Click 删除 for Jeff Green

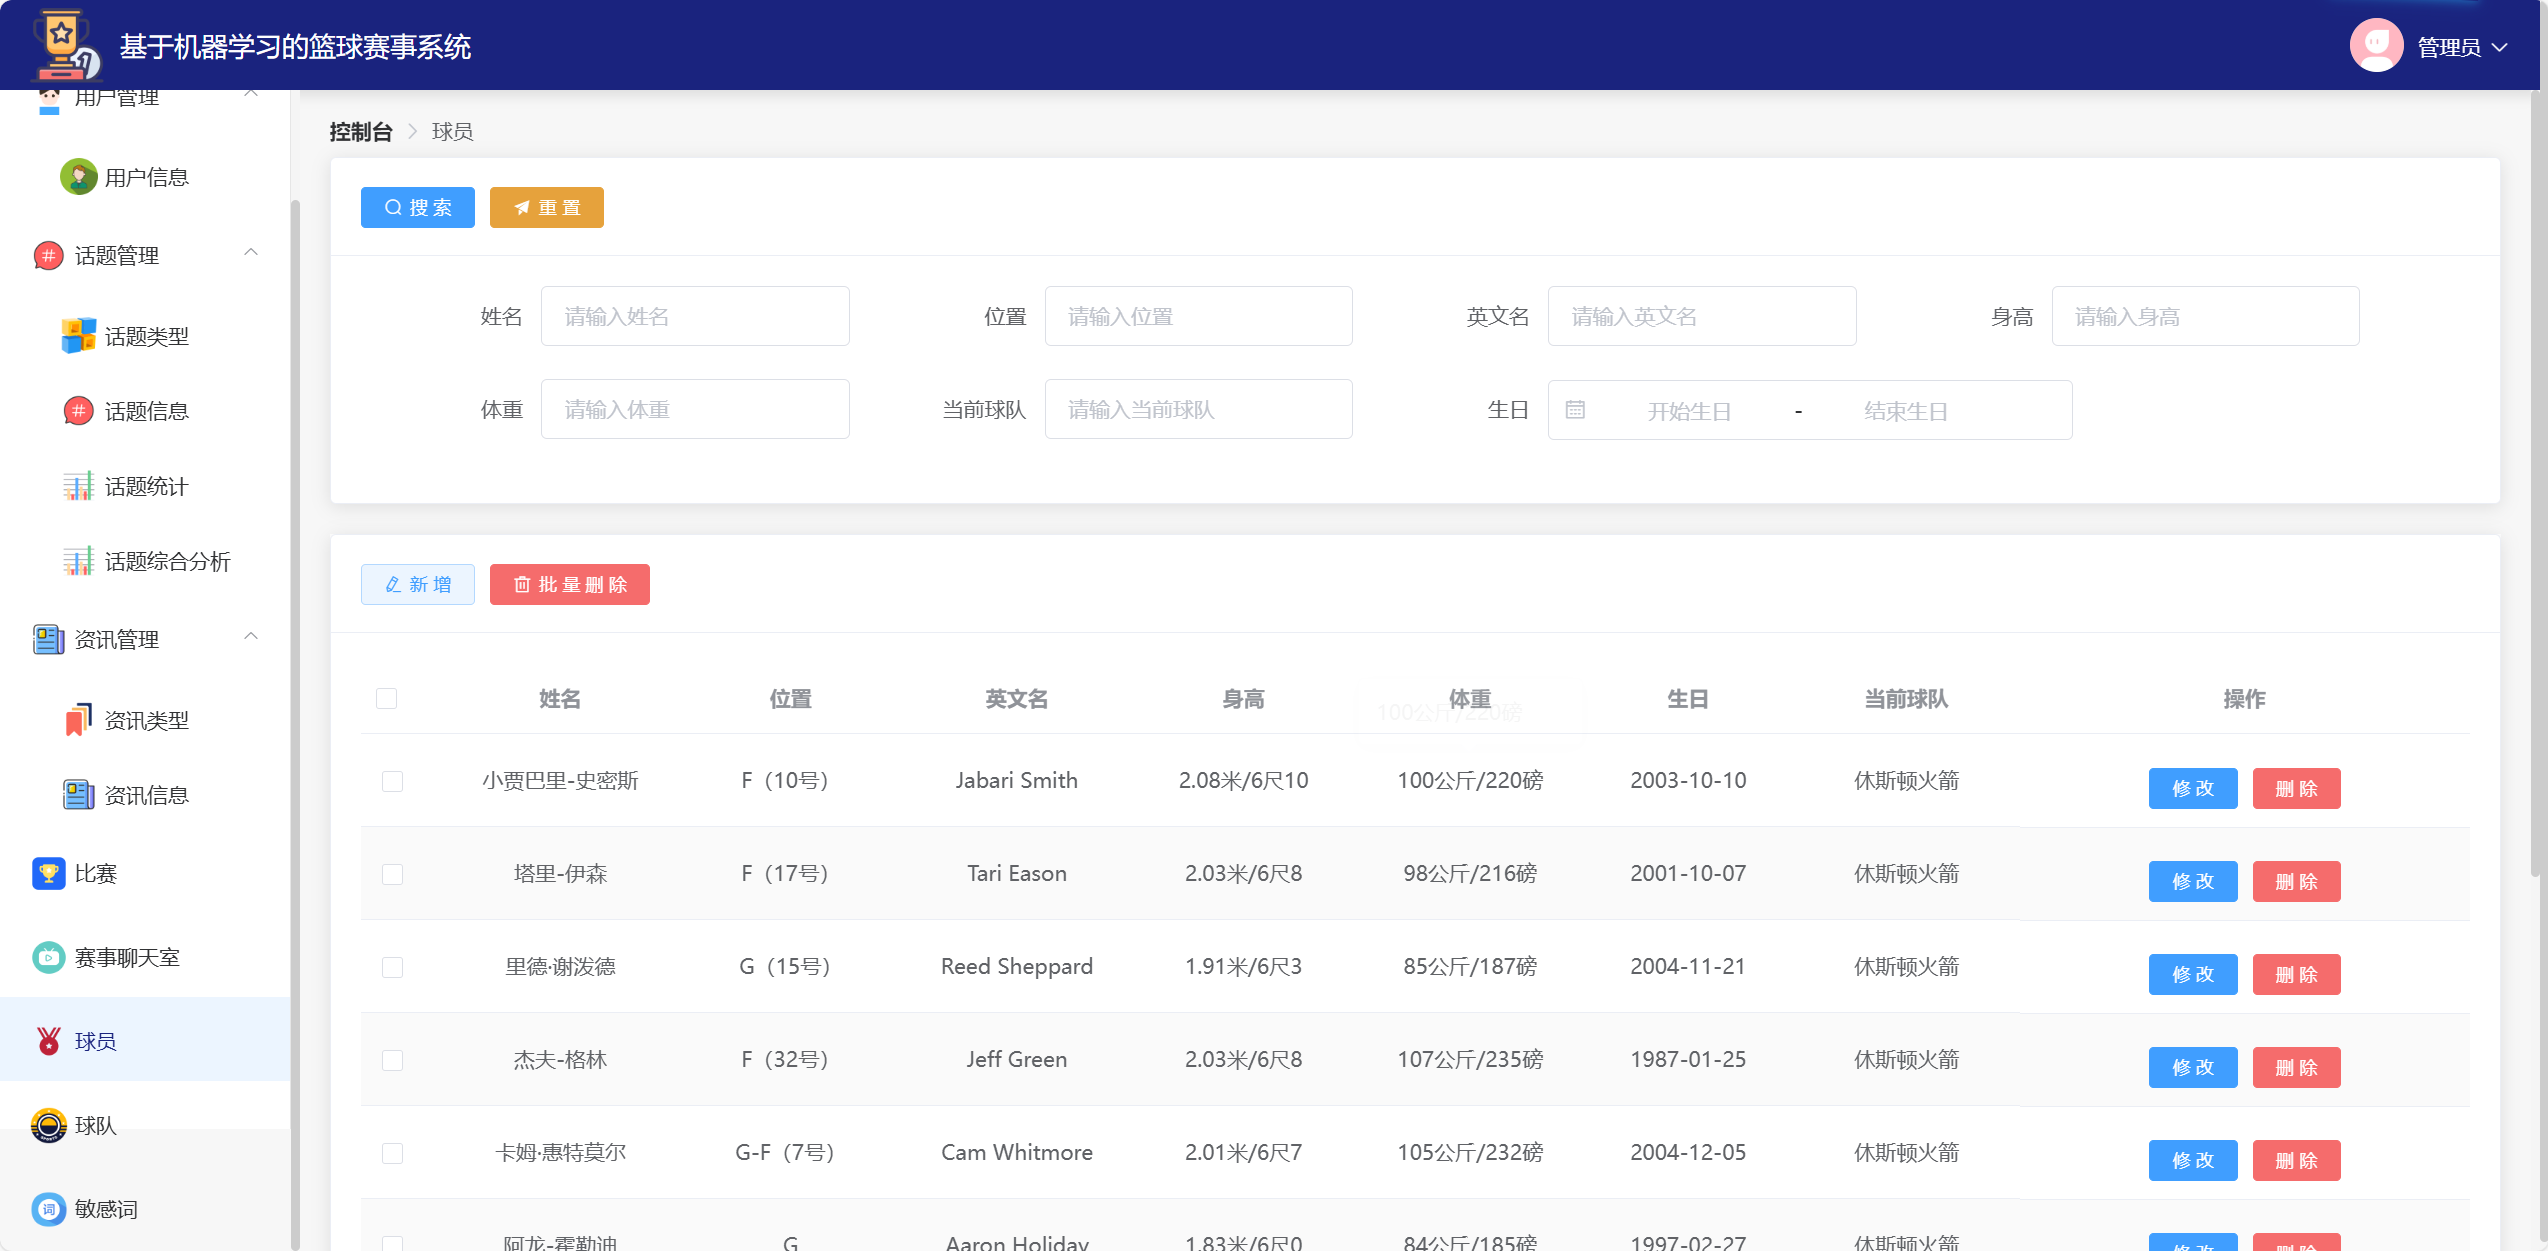tap(2297, 1067)
